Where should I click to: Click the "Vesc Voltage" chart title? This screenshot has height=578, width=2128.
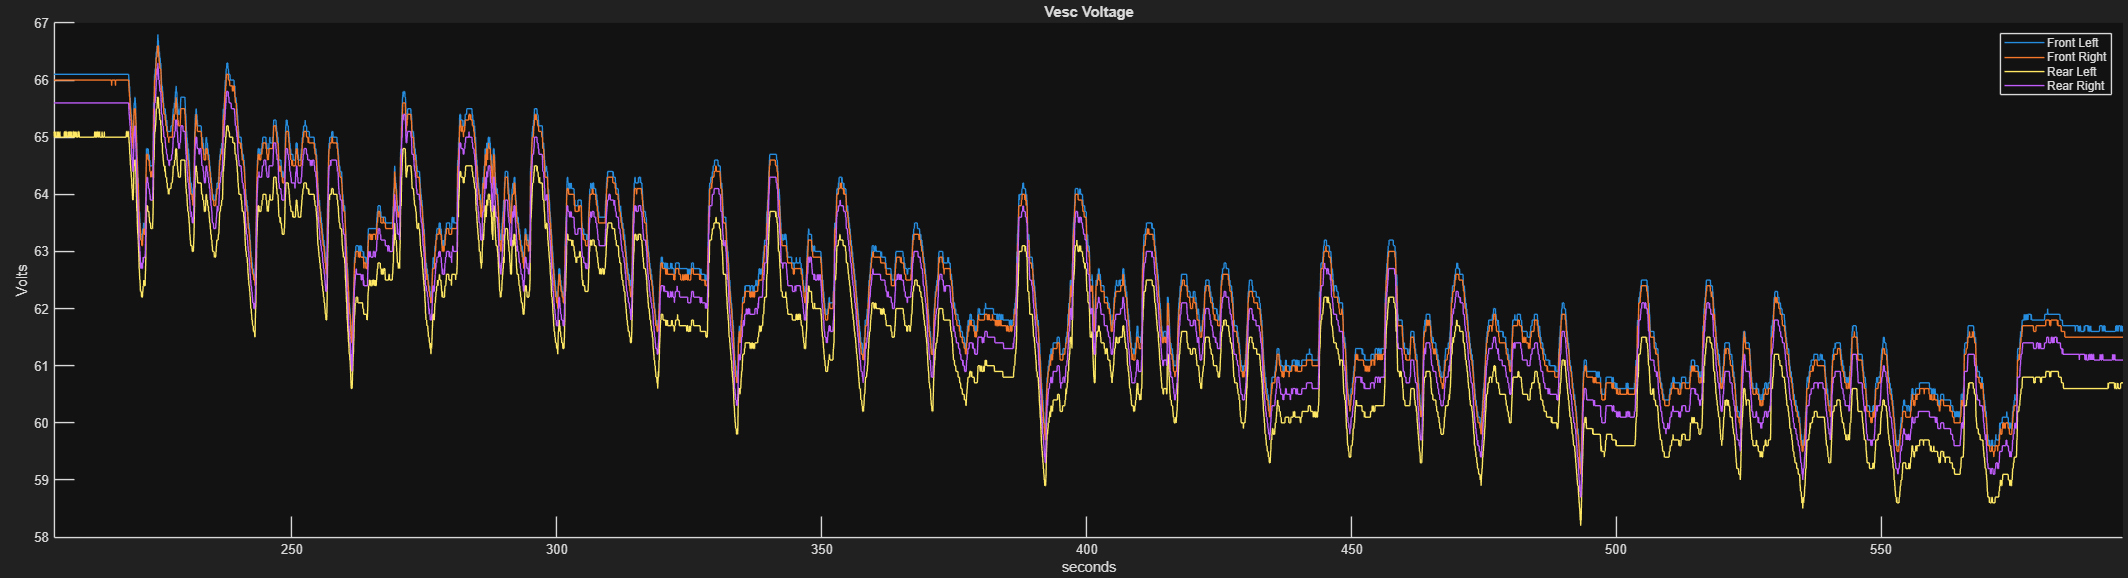[x=1088, y=12]
